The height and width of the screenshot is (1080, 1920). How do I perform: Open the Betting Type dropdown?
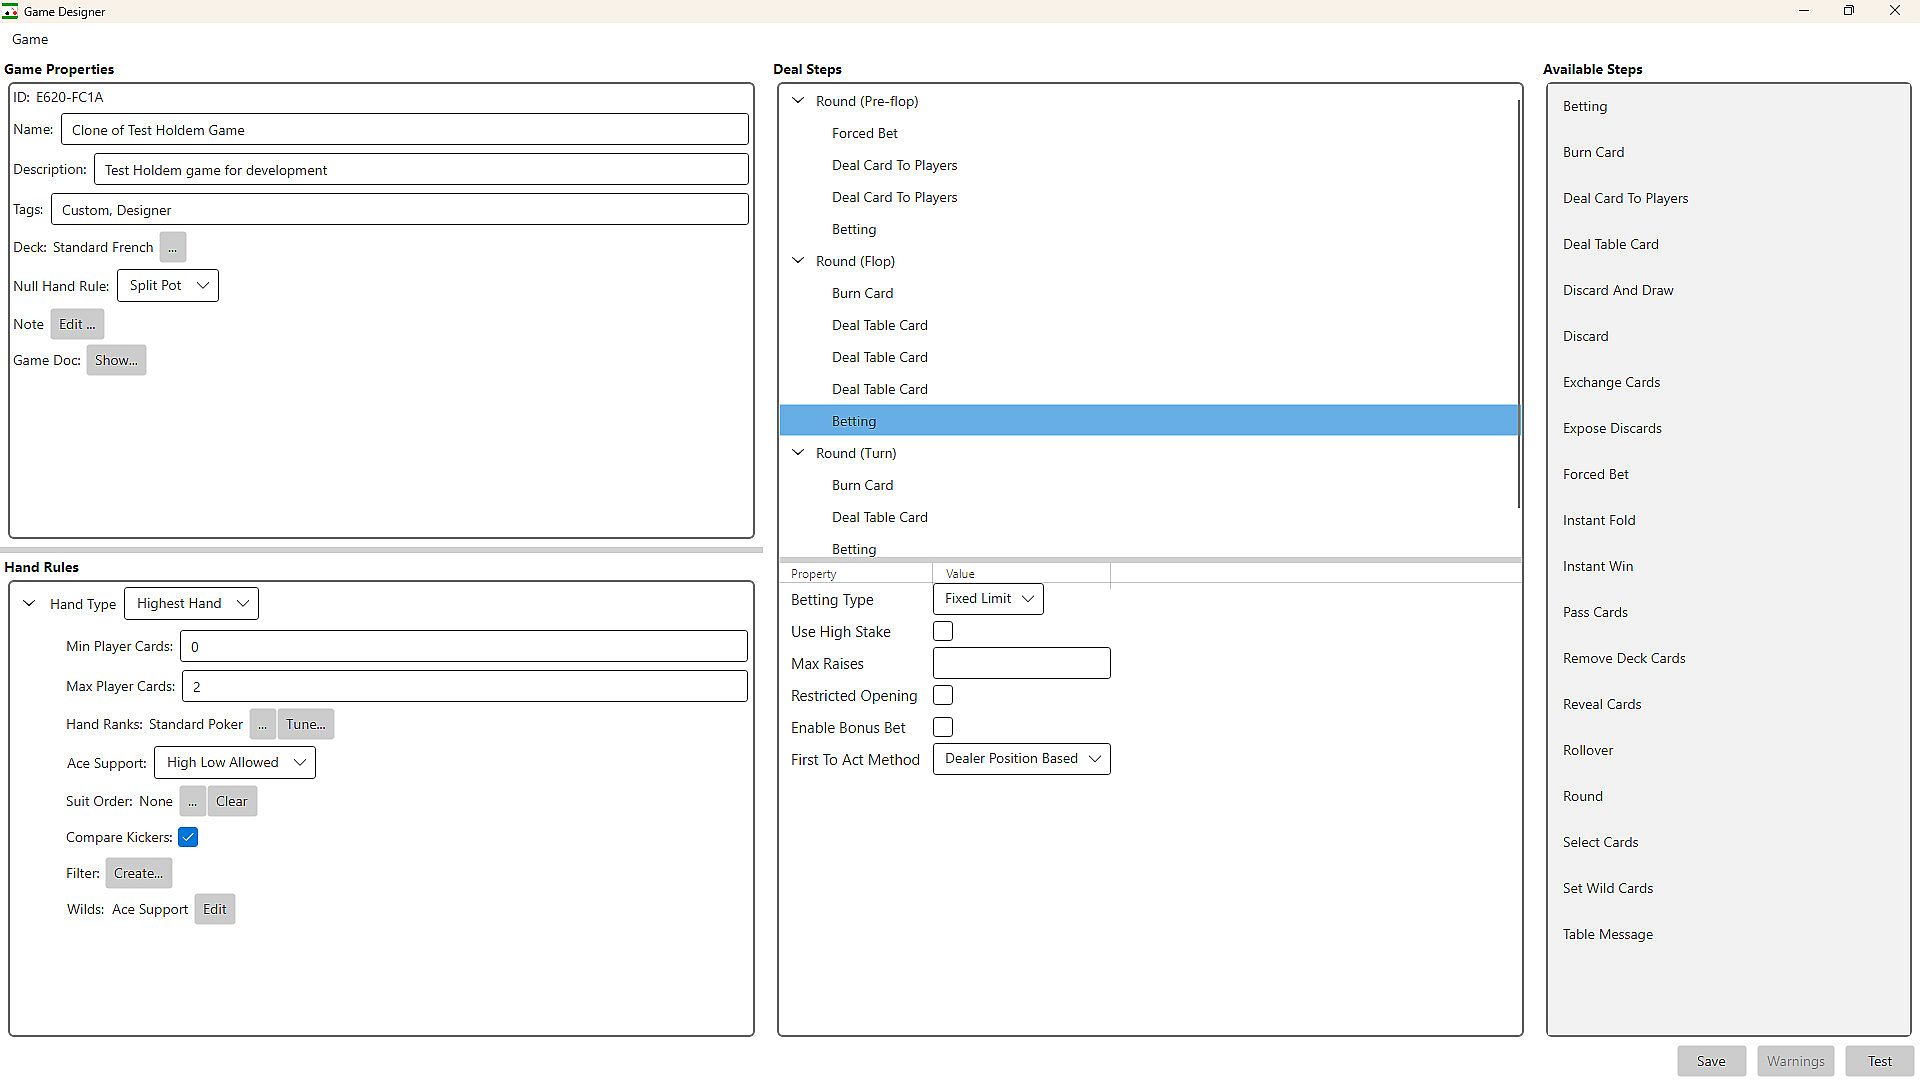(988, 599)
